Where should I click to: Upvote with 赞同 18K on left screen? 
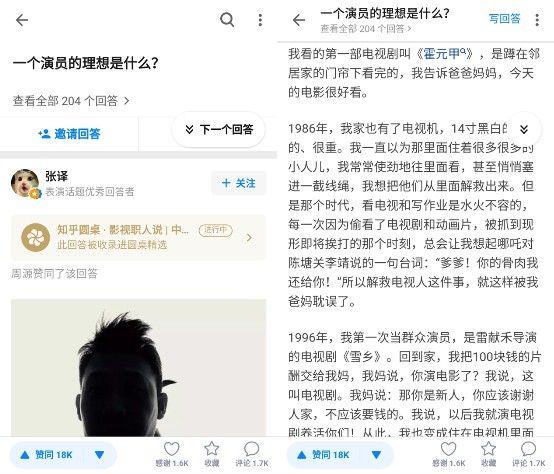(x=46, y=455)
